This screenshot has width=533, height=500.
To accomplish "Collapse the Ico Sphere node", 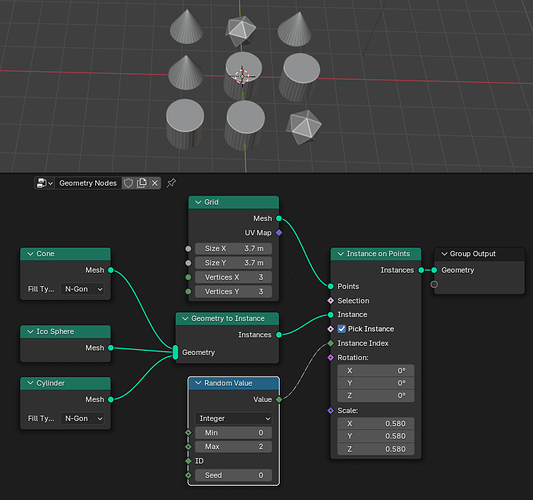I will click(x=30, y=331).
